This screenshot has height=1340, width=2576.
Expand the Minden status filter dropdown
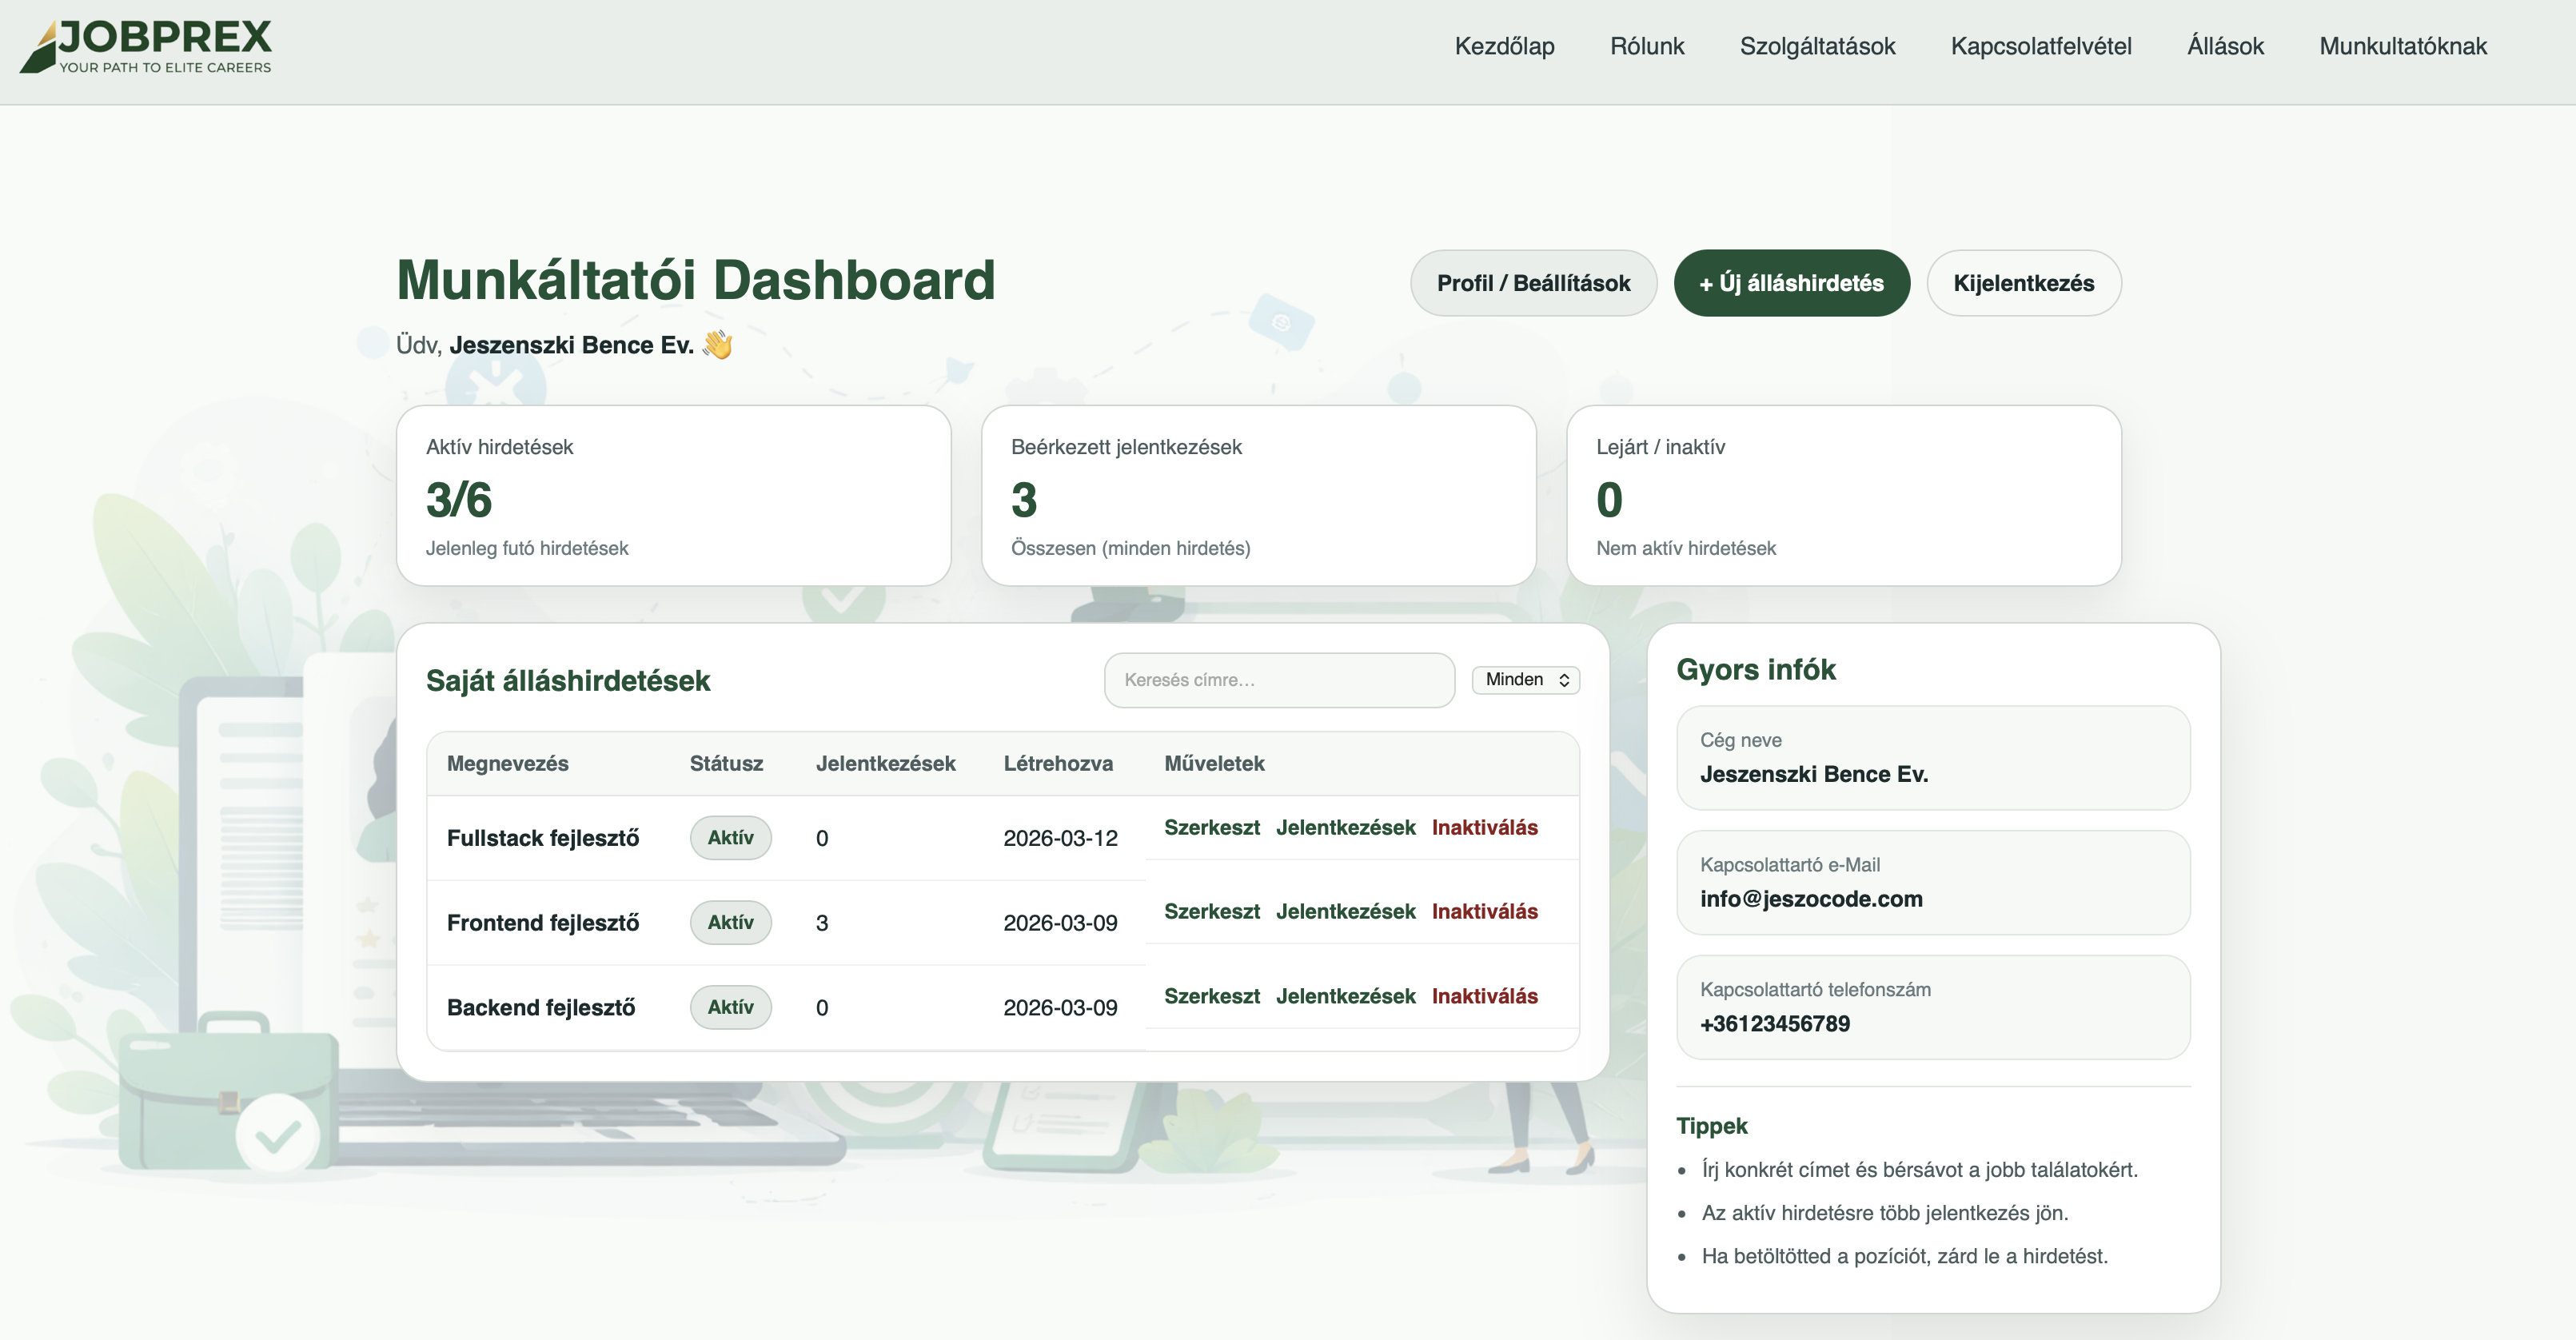[x=1525, y=680]
